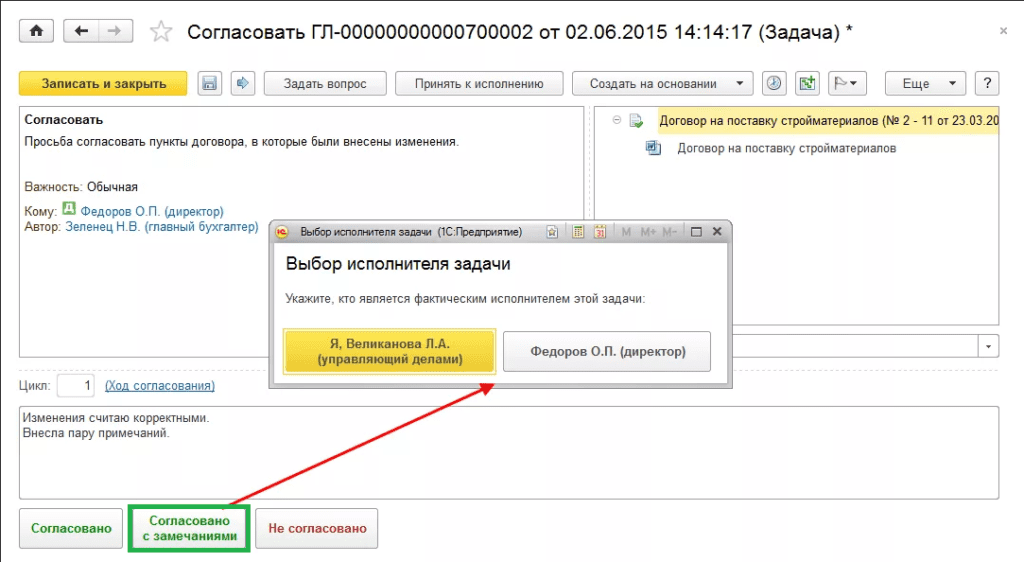Click the green plus table icon

(x=808, y=83)
